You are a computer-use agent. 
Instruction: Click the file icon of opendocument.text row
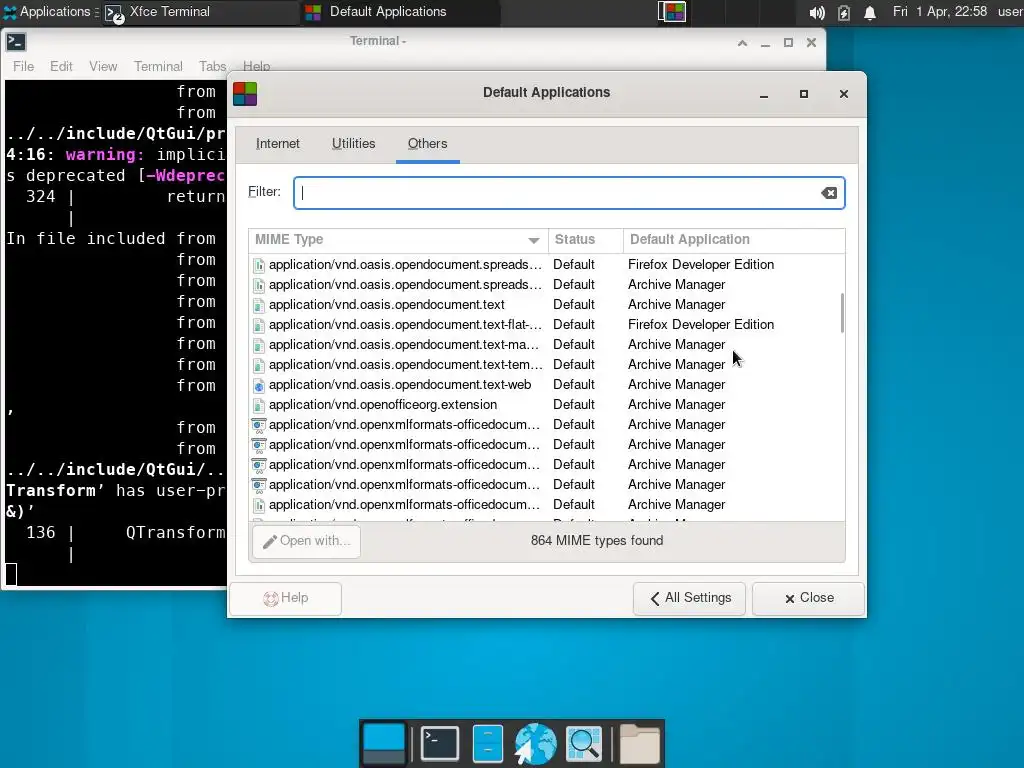click(x=259, y=306)
